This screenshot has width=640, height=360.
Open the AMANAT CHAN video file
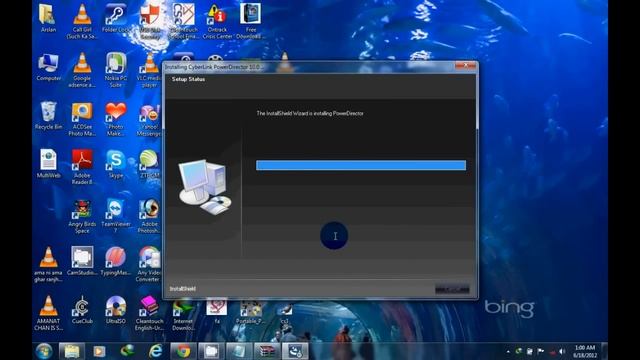49,313
